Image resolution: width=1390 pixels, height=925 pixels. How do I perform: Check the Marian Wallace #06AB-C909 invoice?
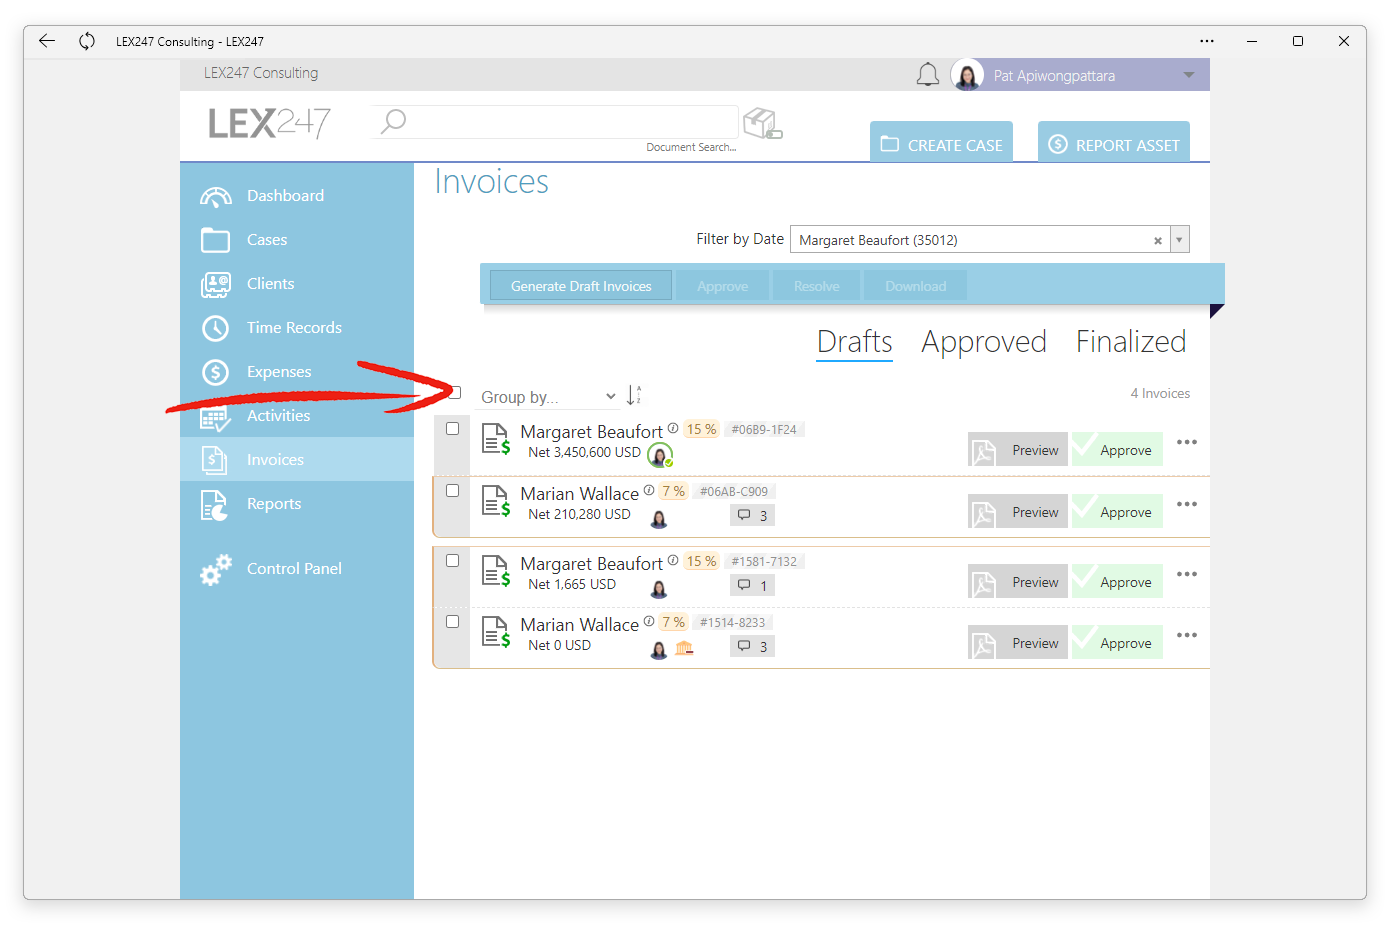click(x=452, y=490)
